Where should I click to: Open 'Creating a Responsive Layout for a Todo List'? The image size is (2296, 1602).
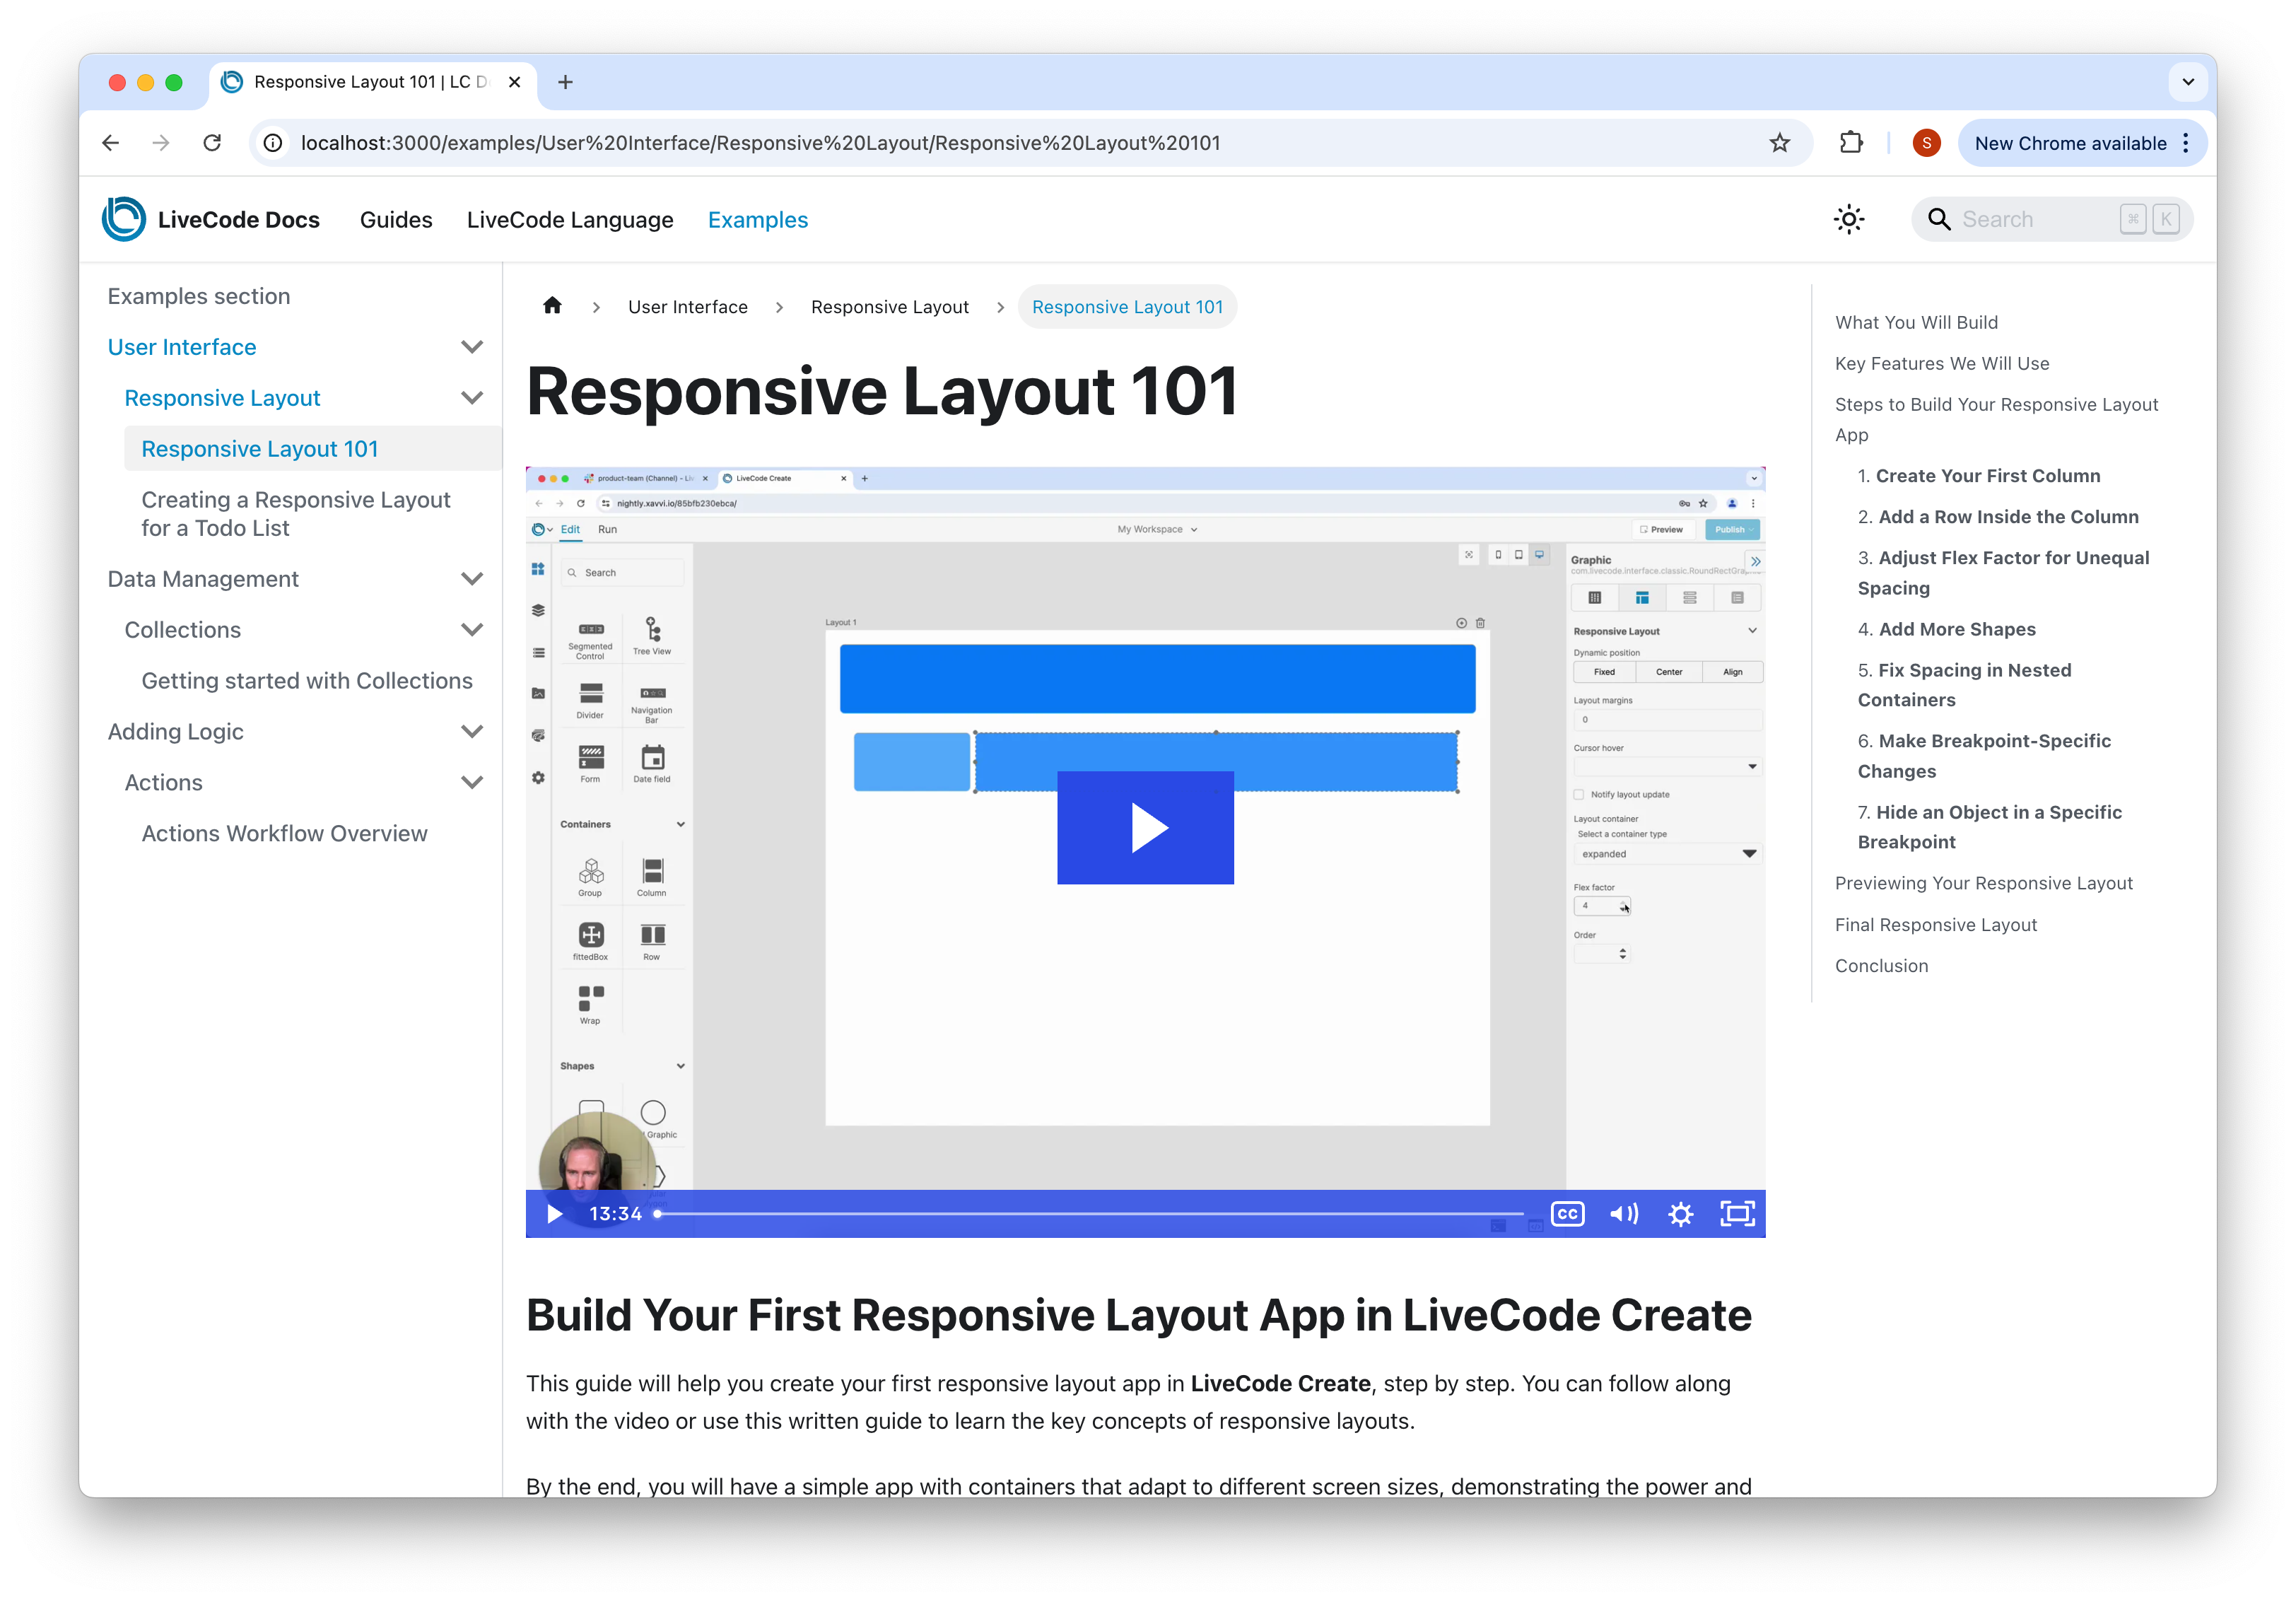pos(296,514)
